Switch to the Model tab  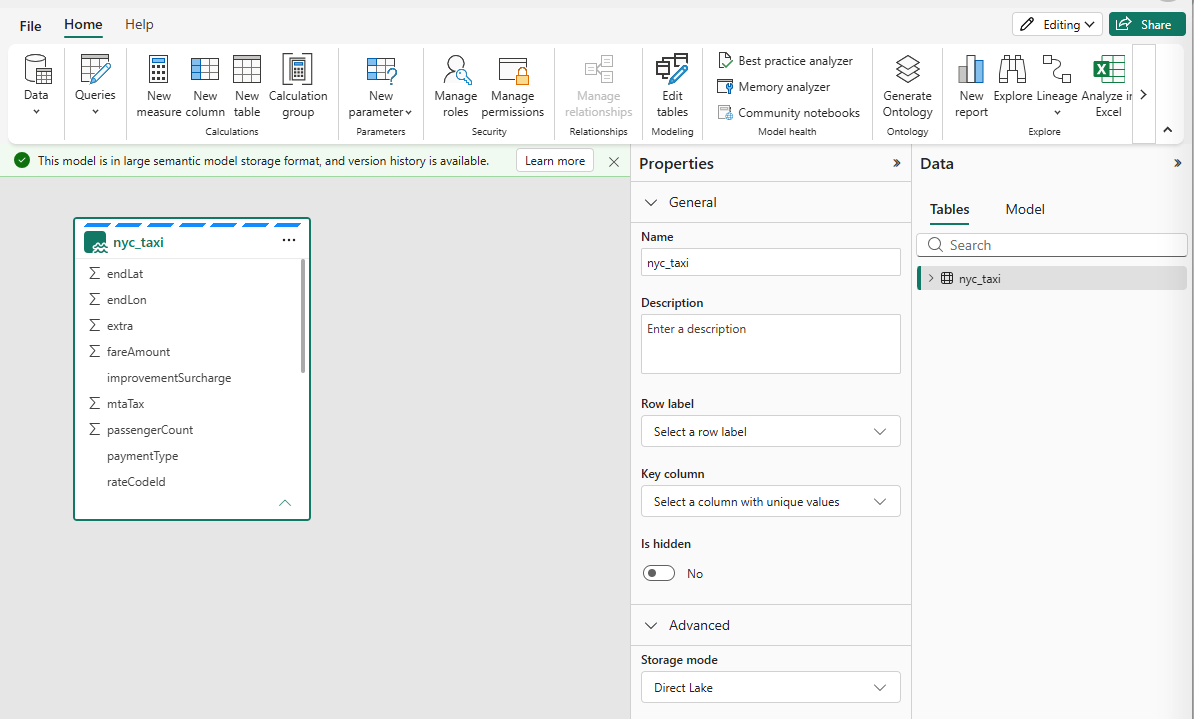click(x=1025, y=209)
